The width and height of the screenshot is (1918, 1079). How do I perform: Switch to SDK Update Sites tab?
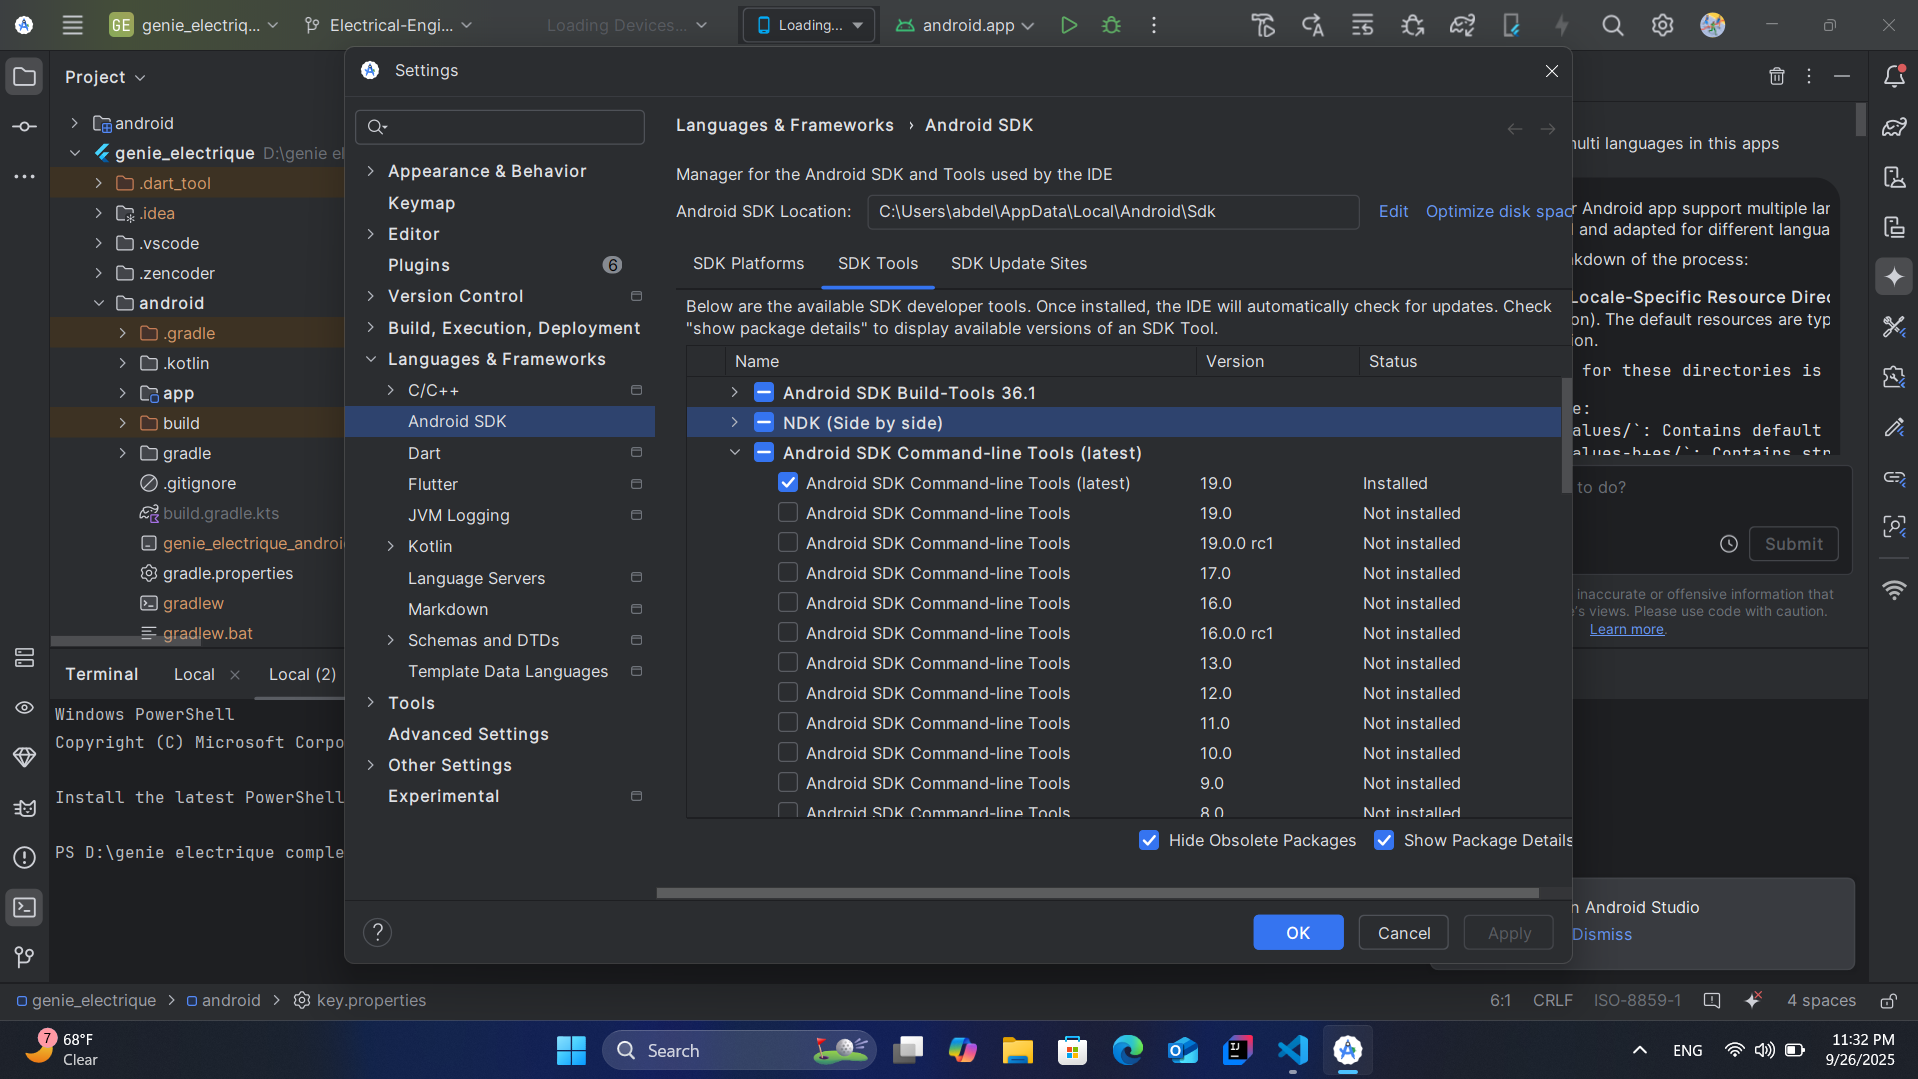click(x=1018, y=263)
